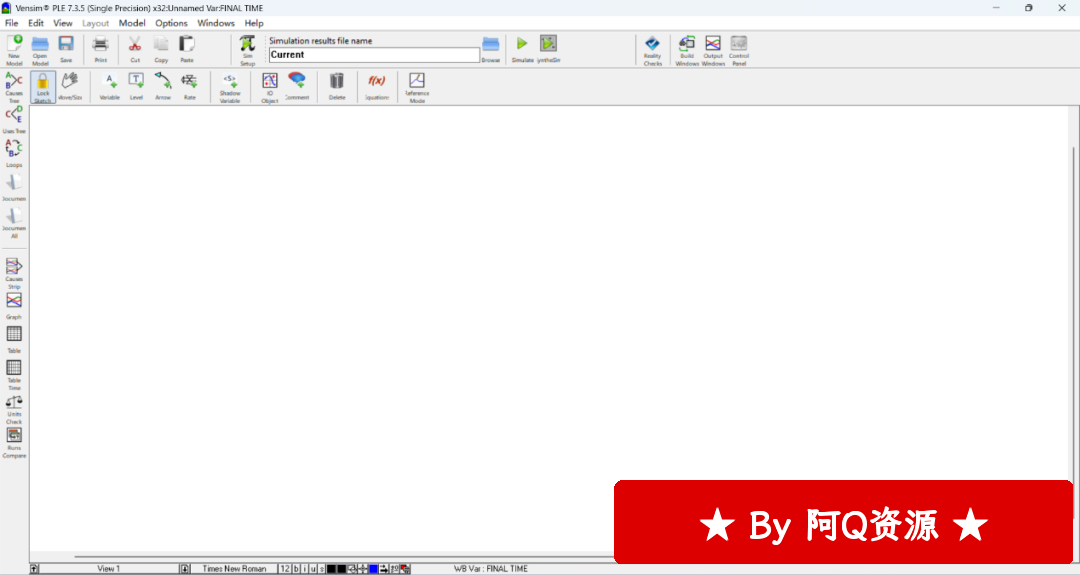Select the IO Object tool

coord(270,87)
